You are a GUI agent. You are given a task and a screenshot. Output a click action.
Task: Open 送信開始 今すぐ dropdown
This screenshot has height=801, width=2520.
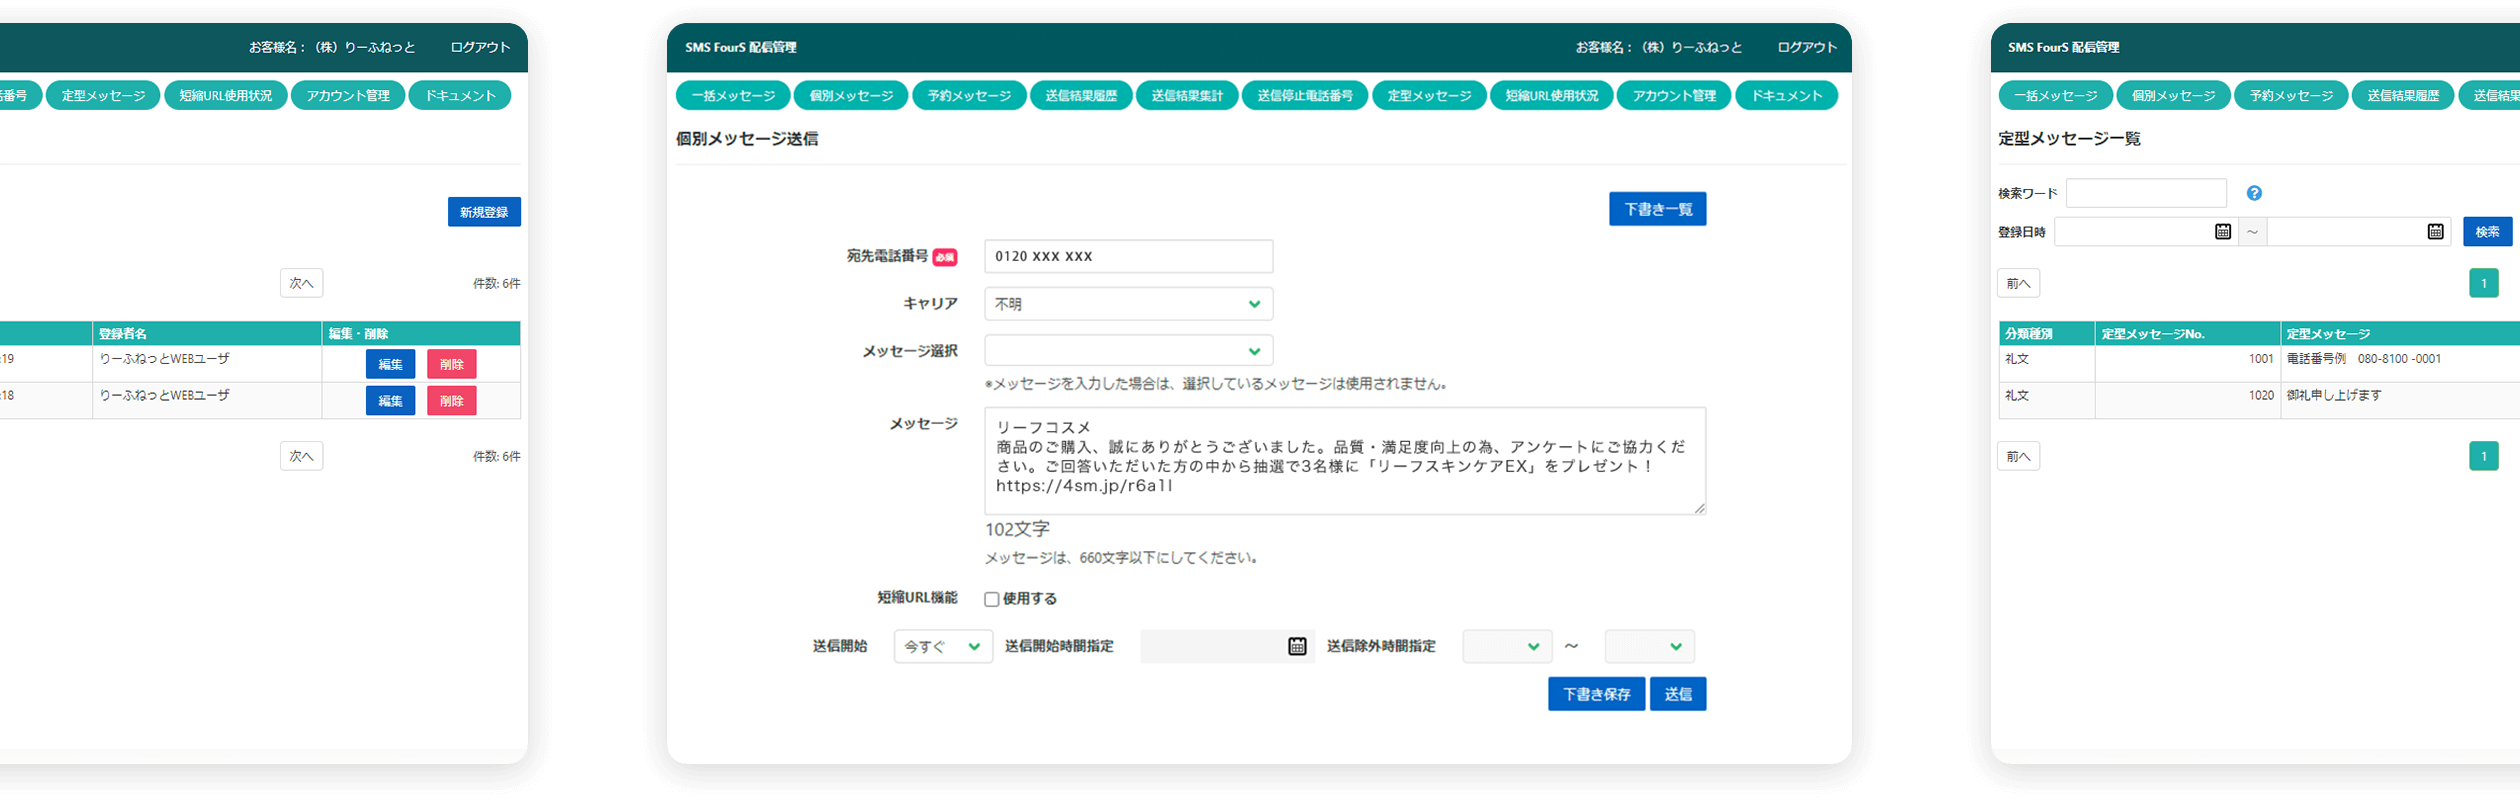pyautogui.click(x=943, y=646)
